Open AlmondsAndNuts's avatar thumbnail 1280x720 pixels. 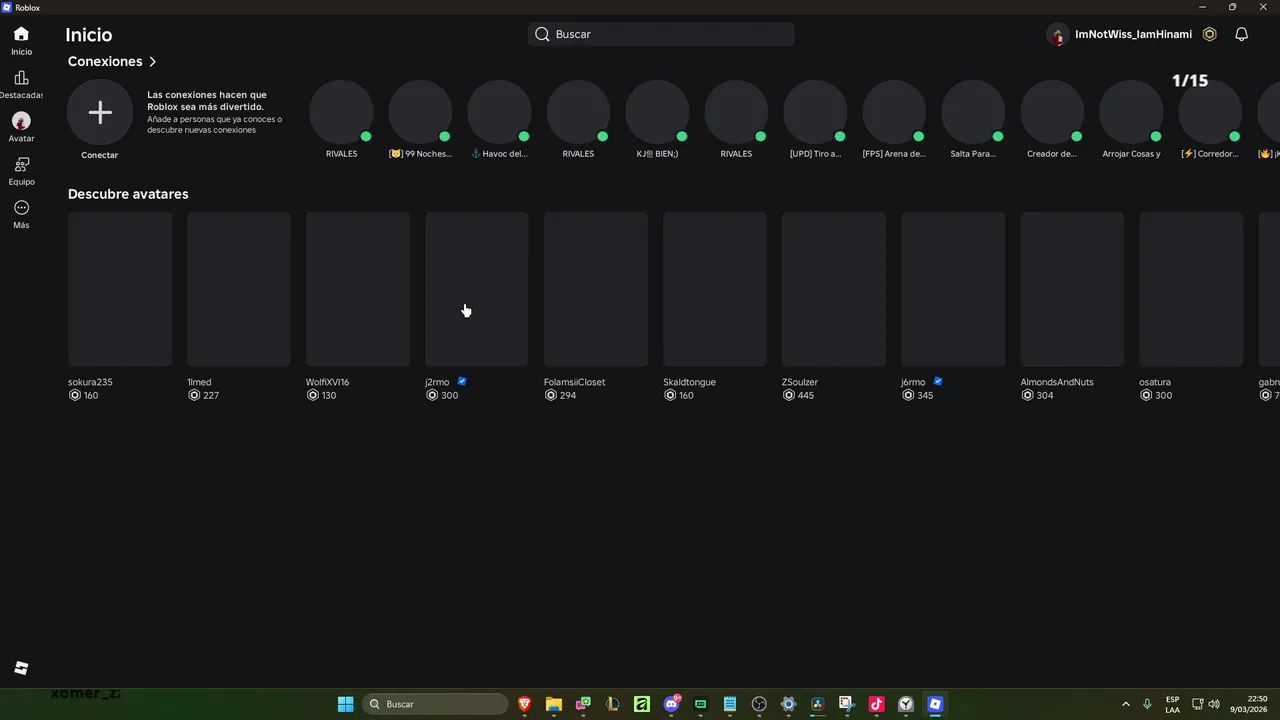1072,289
